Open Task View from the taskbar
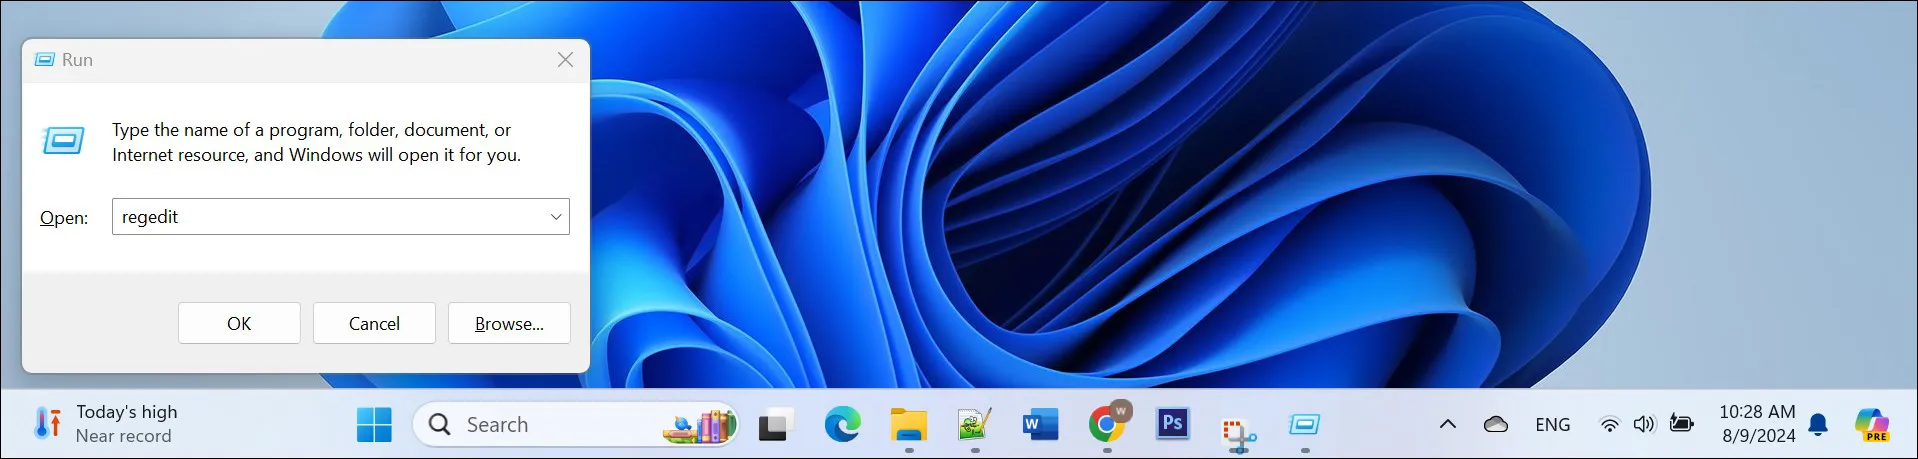 775,425
